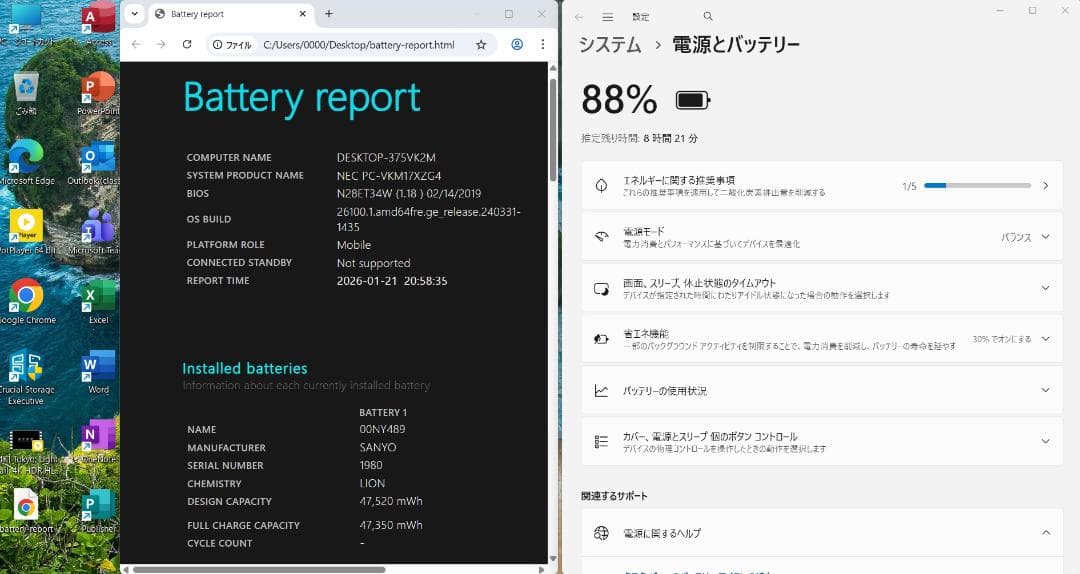
Task: Launch the Google Chrome desktop shortcut
Action: [x=26, y=302]
